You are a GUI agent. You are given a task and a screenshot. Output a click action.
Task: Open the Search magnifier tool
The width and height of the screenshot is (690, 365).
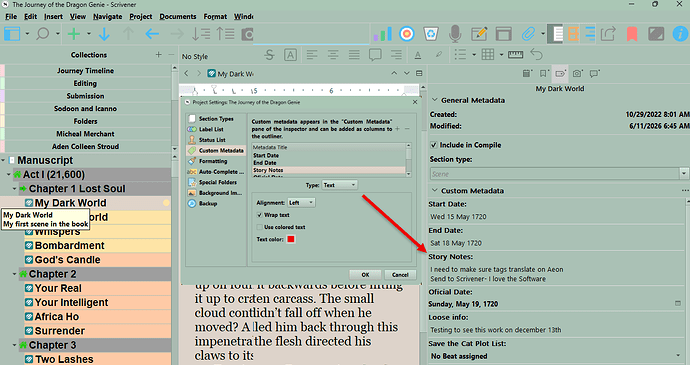coord(43,33)
